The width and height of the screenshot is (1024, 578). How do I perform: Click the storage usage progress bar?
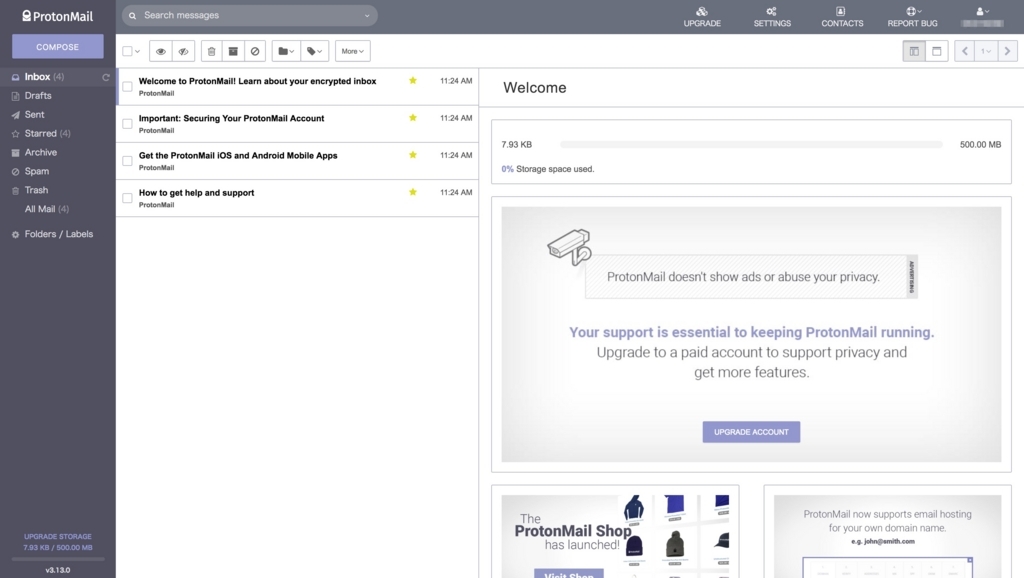click(x=751, y=144)
